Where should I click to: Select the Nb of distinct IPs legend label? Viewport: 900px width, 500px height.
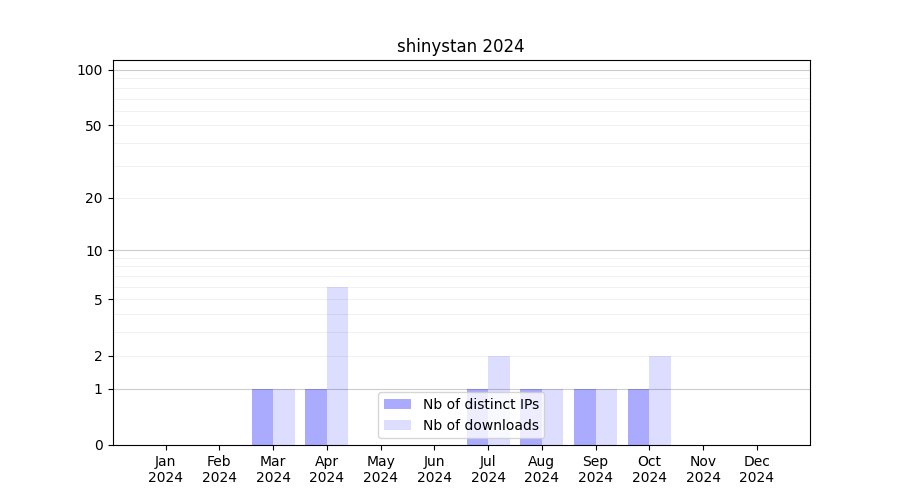[480, 404]
